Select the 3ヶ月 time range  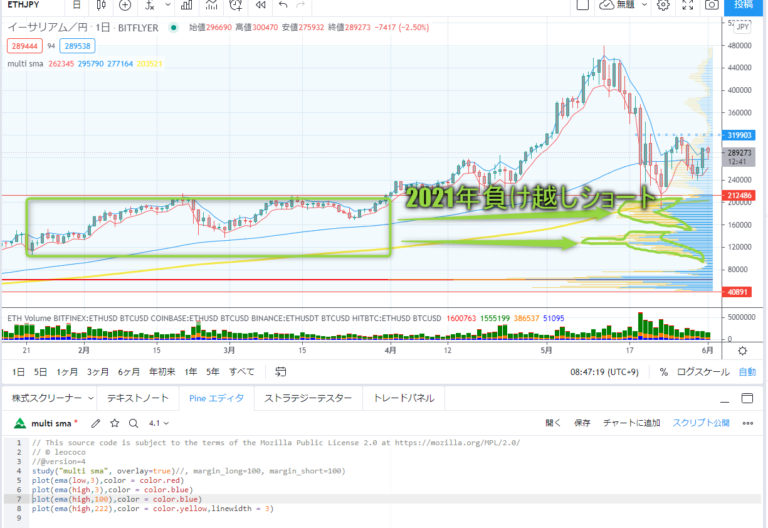pos(98,372)
